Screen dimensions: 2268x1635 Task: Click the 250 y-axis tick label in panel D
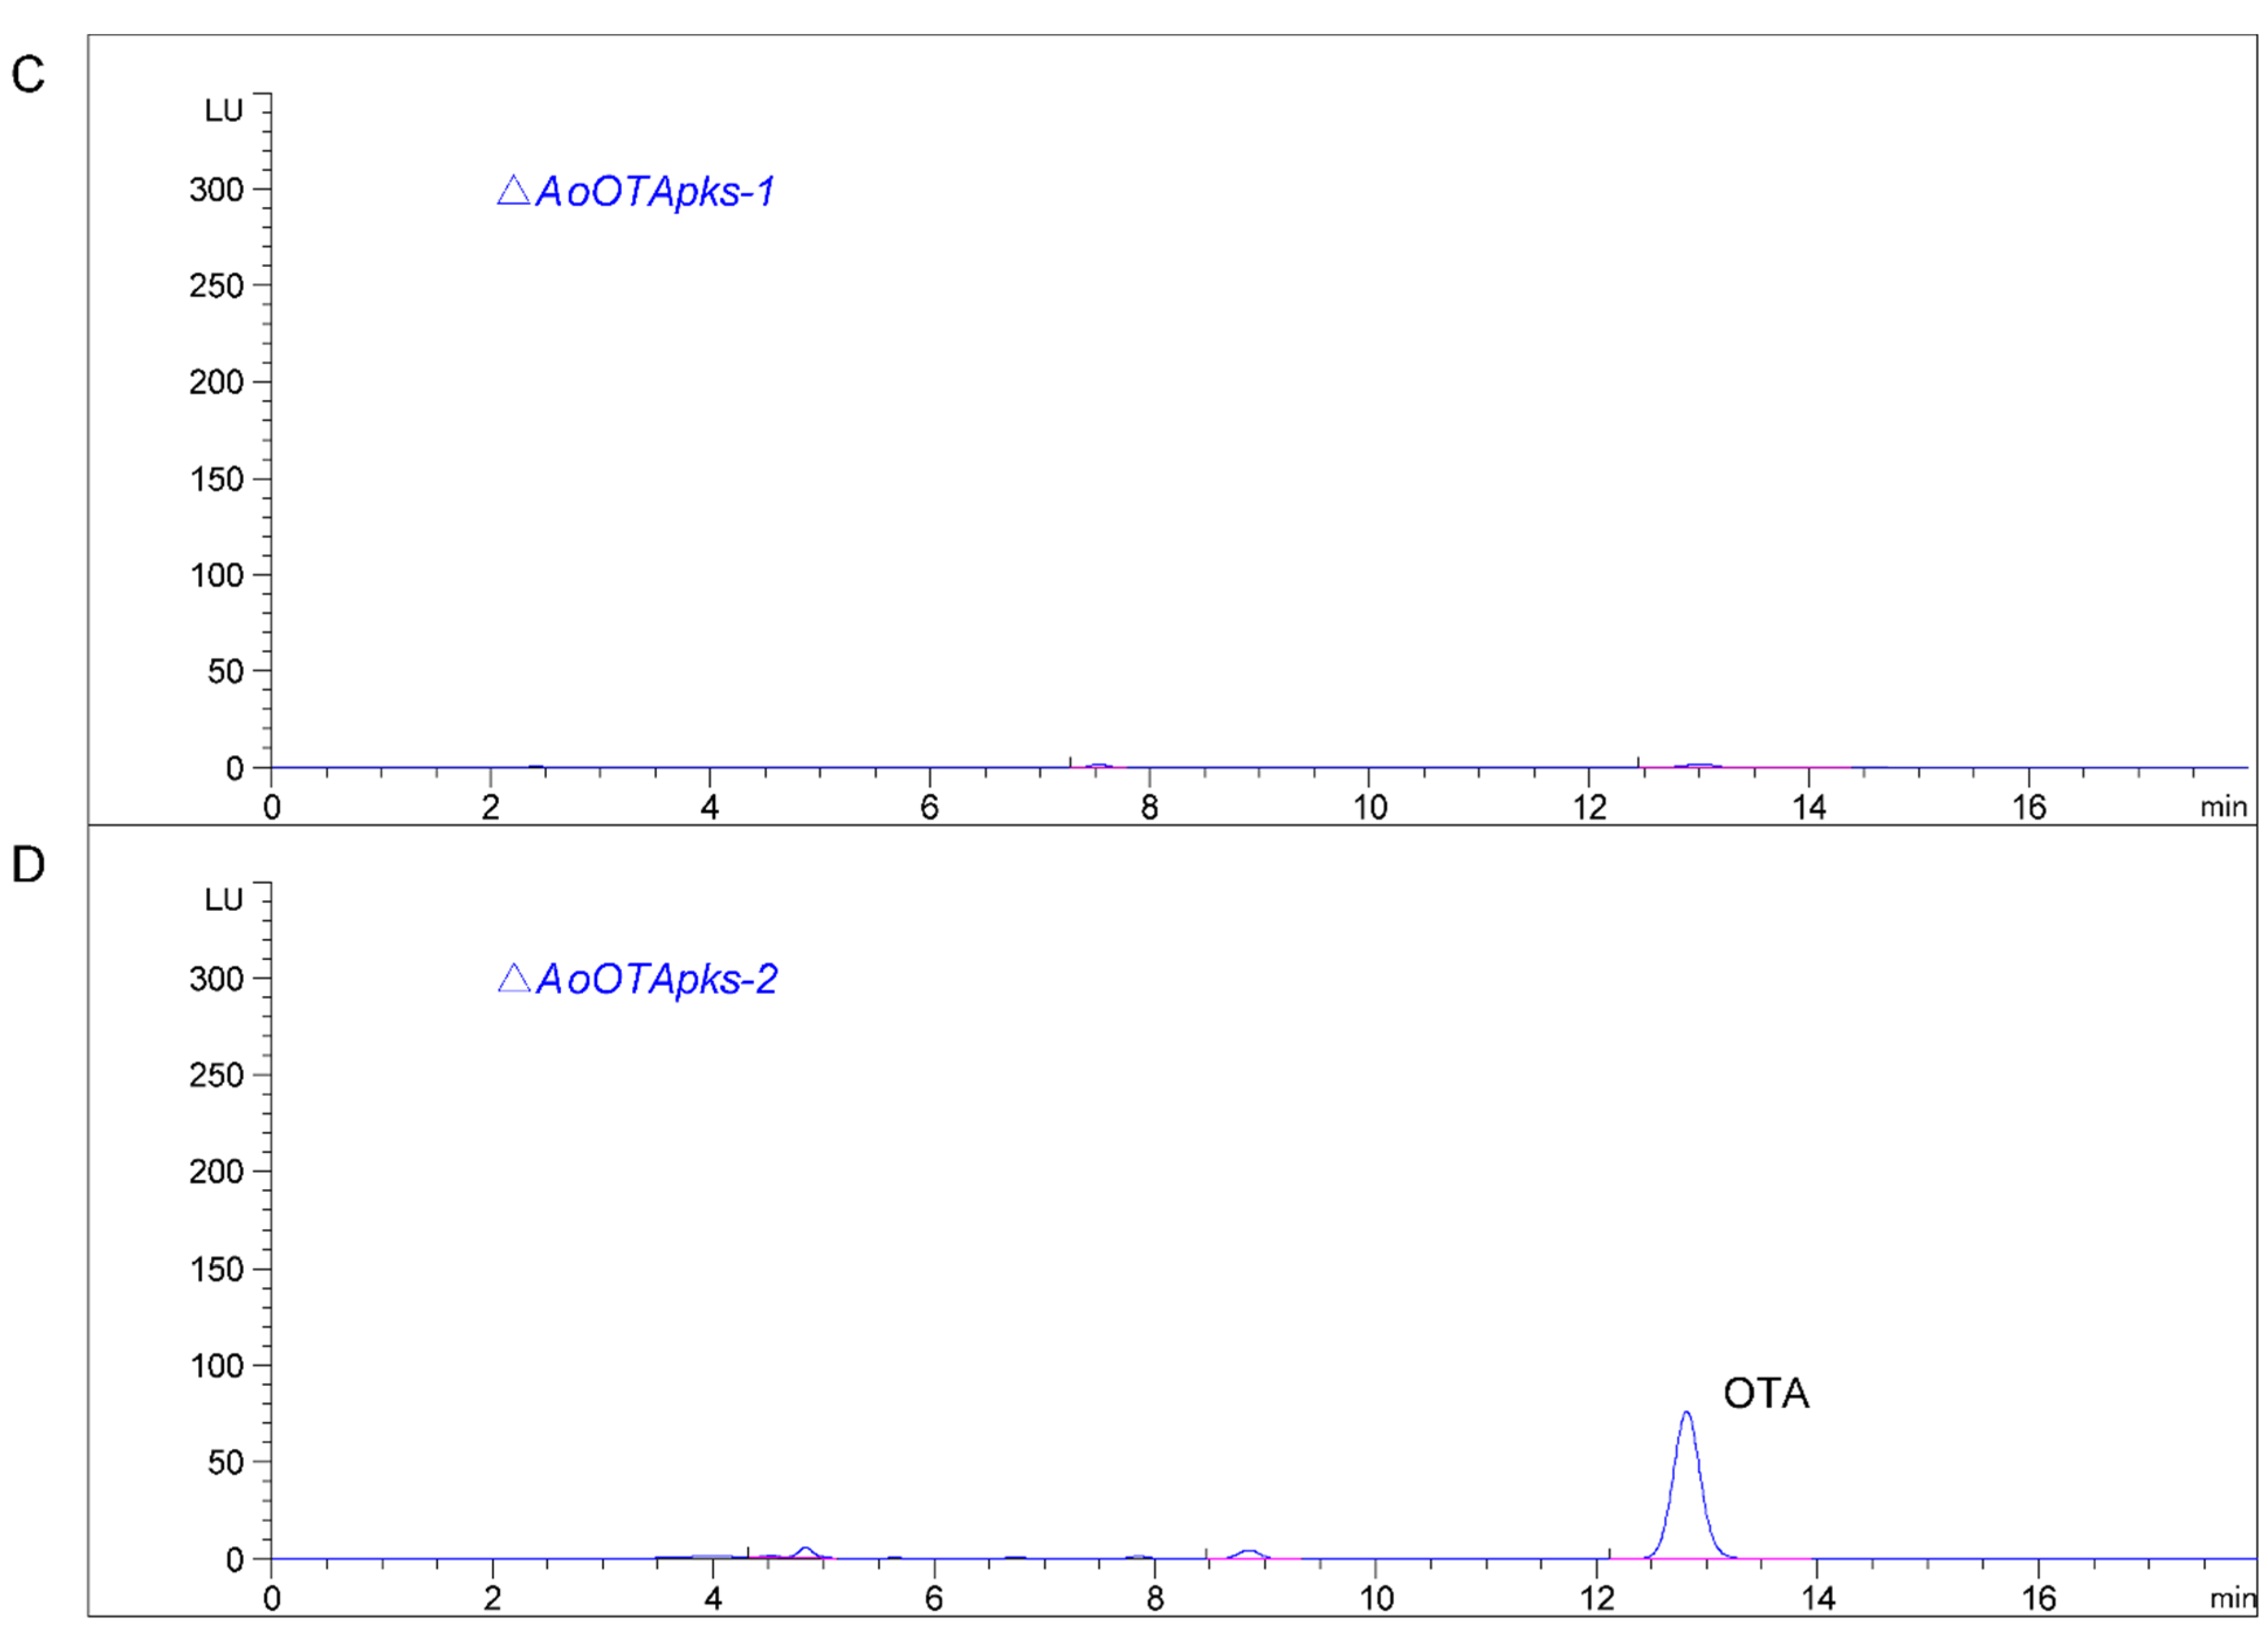point(216,1075)
